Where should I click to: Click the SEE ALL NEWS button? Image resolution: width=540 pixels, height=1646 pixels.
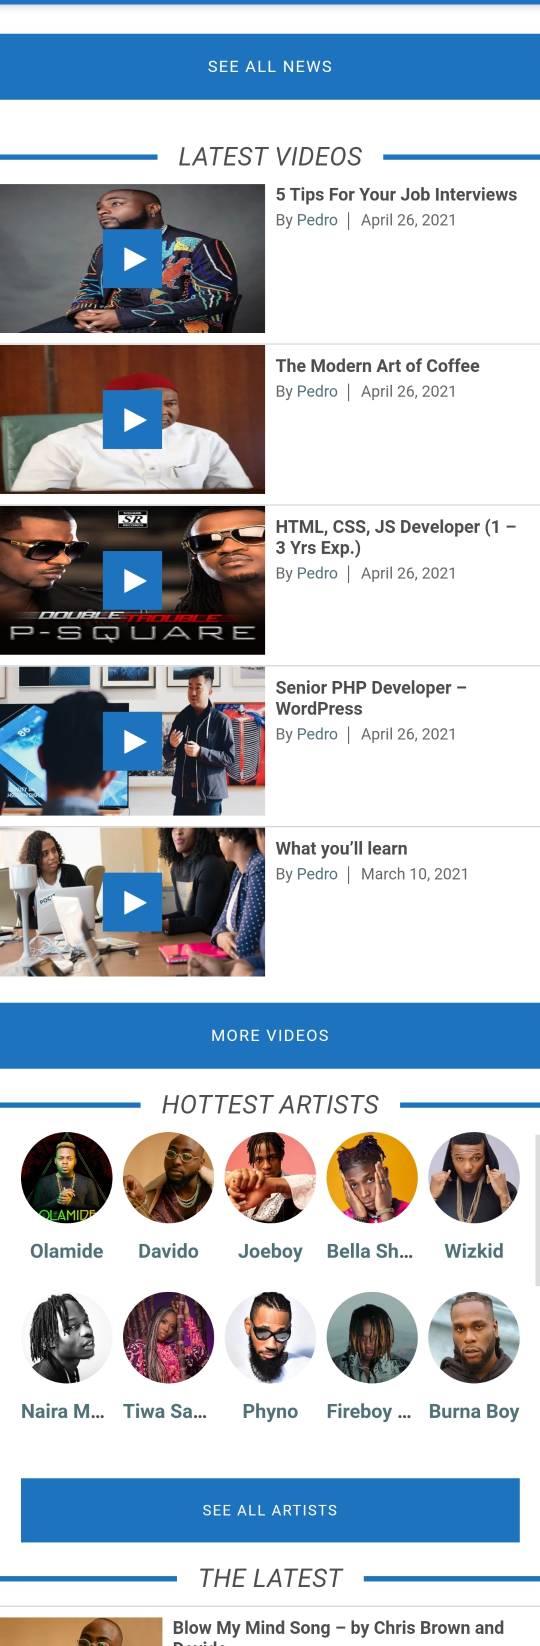pyautogui.click(x=270, y=67)
